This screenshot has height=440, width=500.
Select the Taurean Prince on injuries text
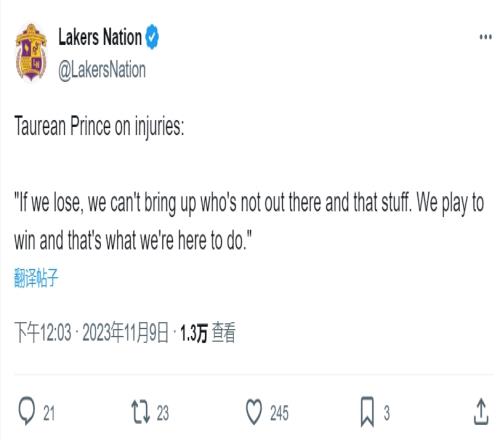[x=99, y=127]
